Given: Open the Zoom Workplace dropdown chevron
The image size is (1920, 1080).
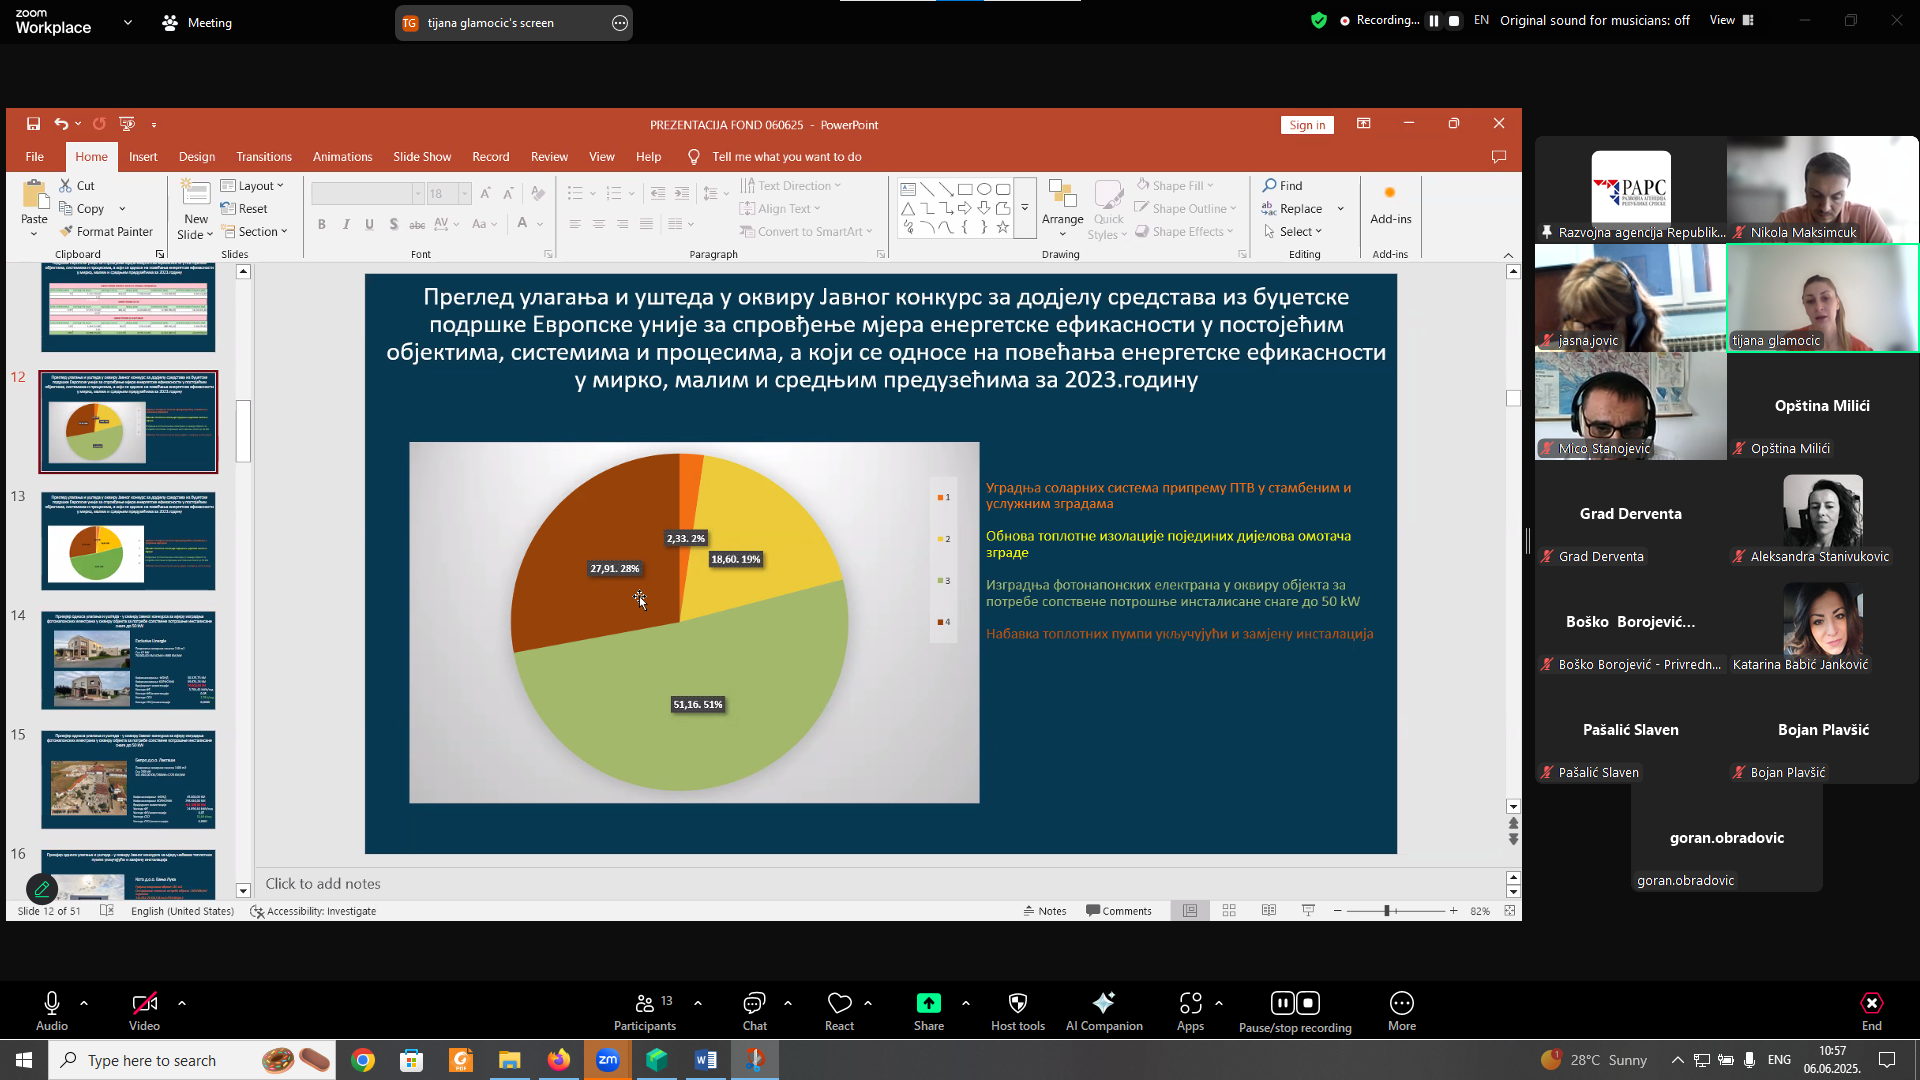Looking at the screenshot, I should pos(128,22).
